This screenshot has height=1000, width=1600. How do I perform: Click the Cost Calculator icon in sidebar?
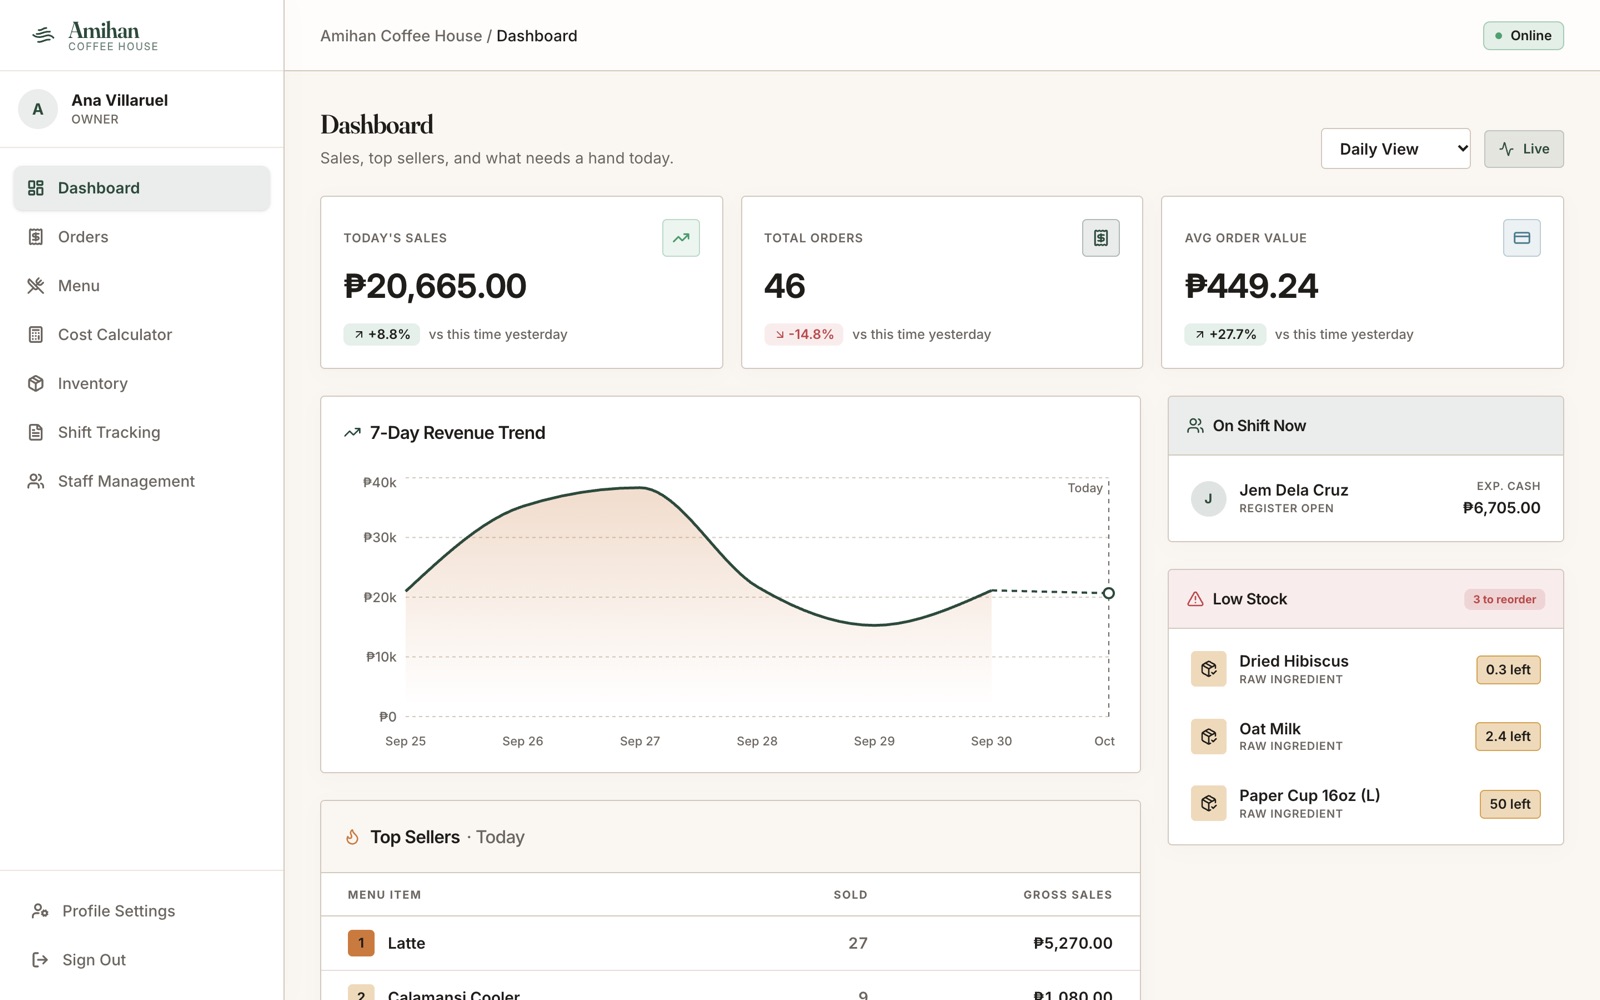pyautogui.click(x=36, y=335)
